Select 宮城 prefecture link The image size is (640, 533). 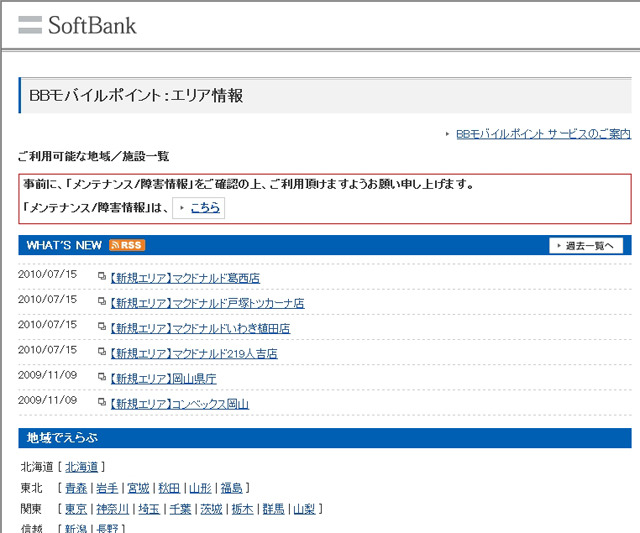138,488
